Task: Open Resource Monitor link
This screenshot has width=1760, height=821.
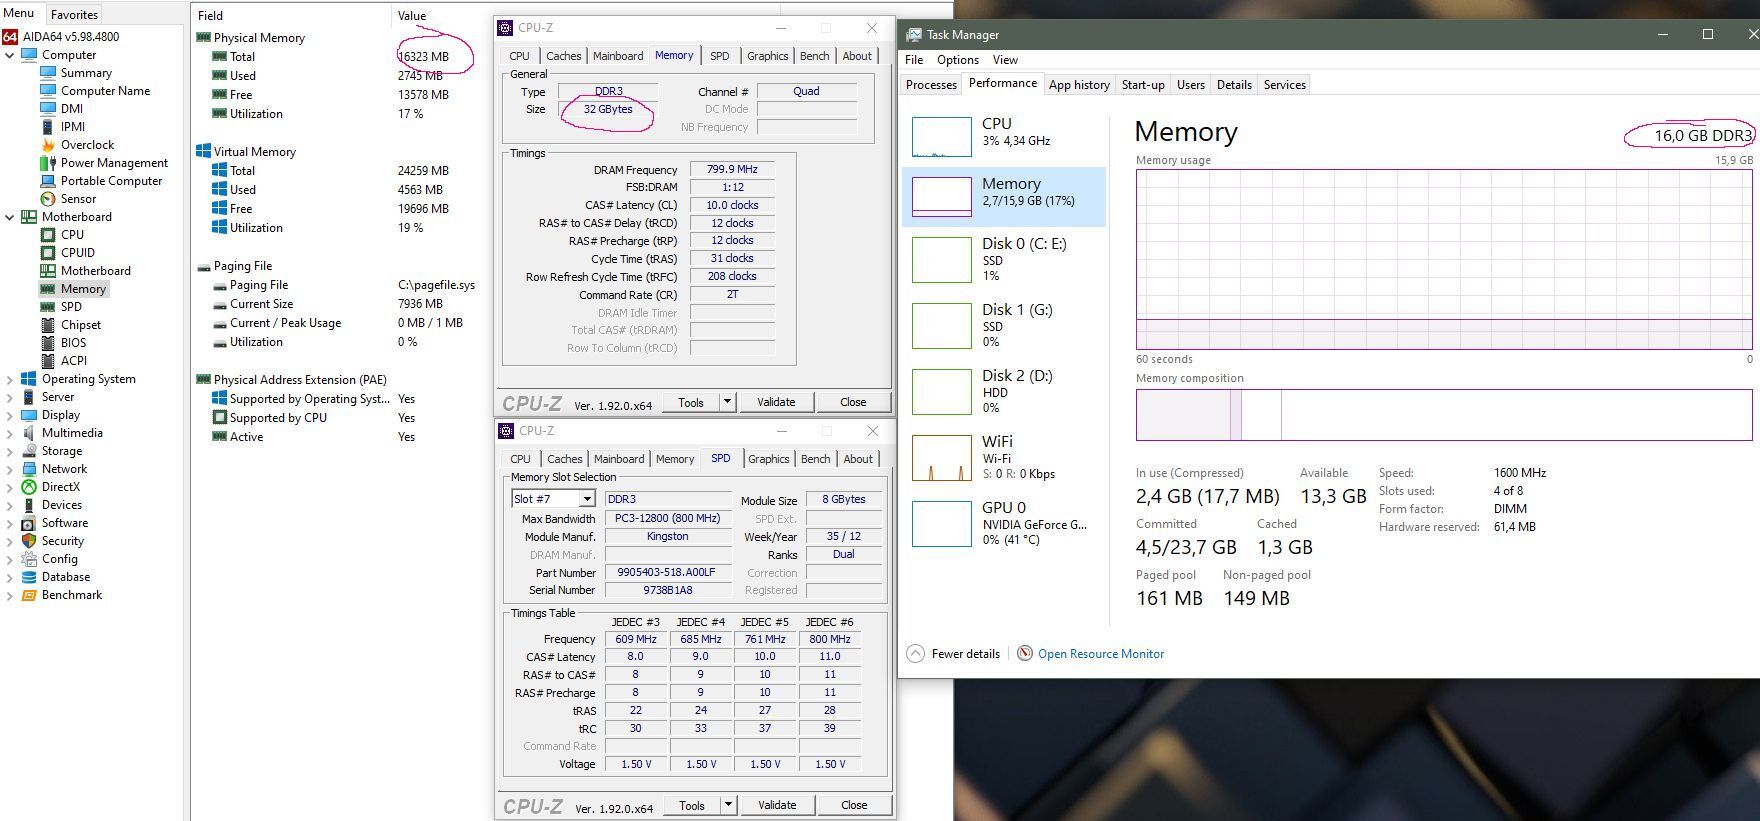Action: tap(1101, 654)
